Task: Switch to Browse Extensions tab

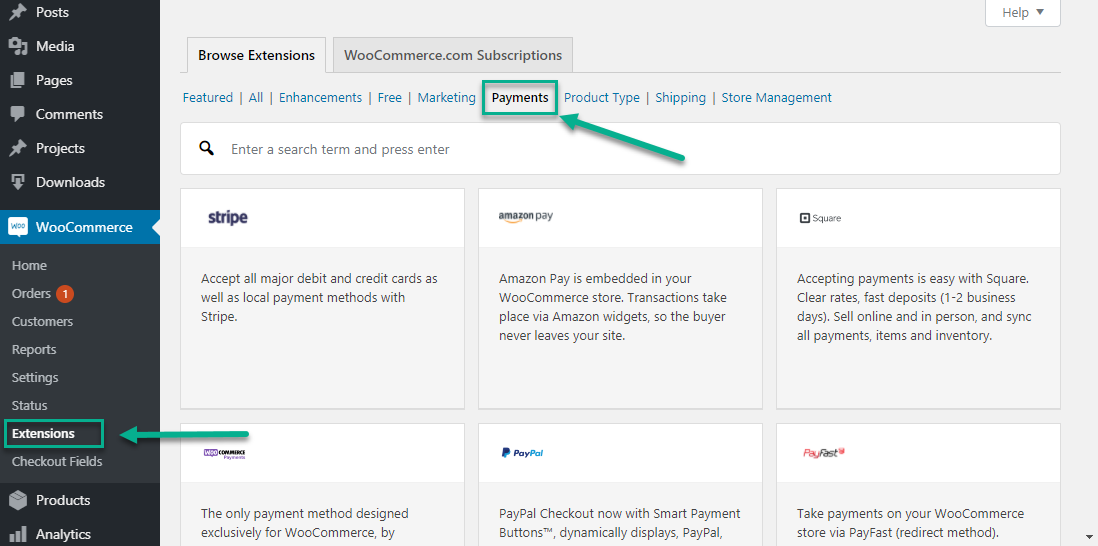Action: 256,55
